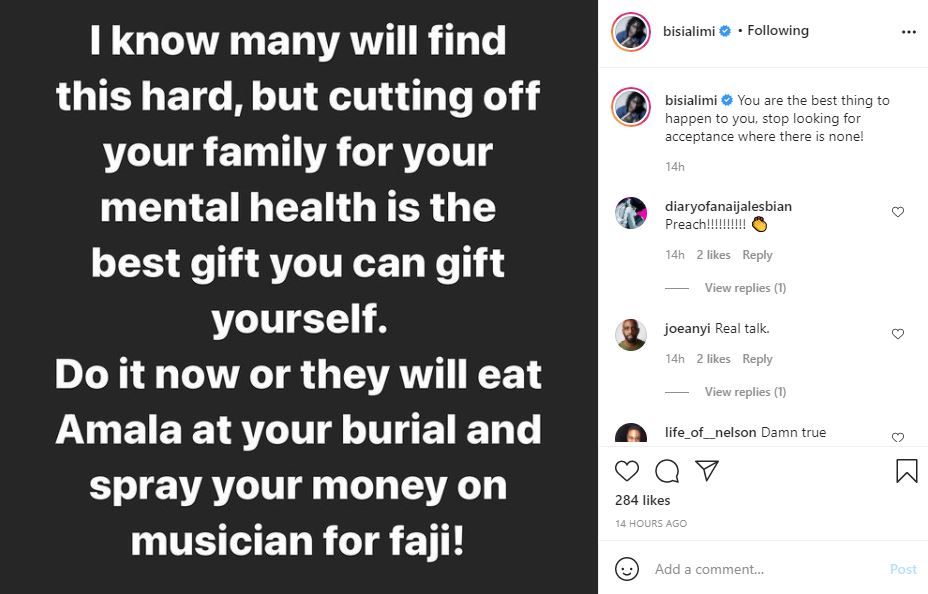Open the three-dot more options menu
The height and width of the screenshot is (594, 928).
[x=908, y=32]
